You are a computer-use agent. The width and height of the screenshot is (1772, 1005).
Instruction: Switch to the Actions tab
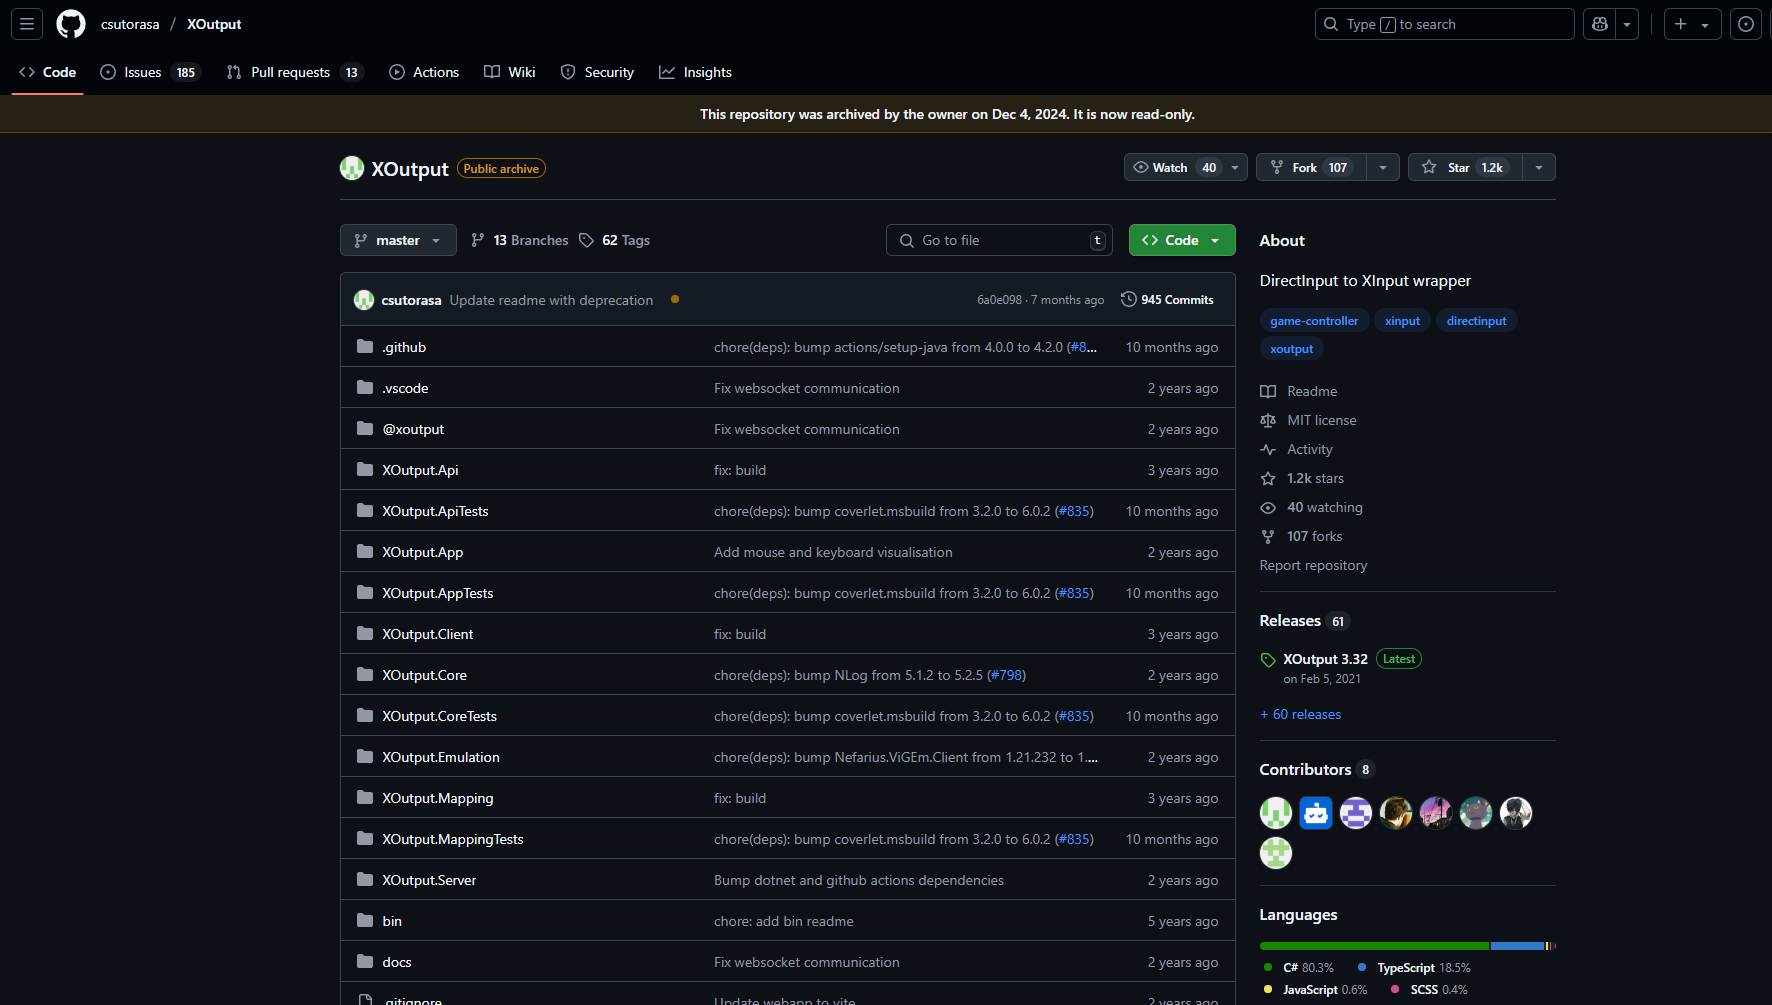(x=424, y=72)
